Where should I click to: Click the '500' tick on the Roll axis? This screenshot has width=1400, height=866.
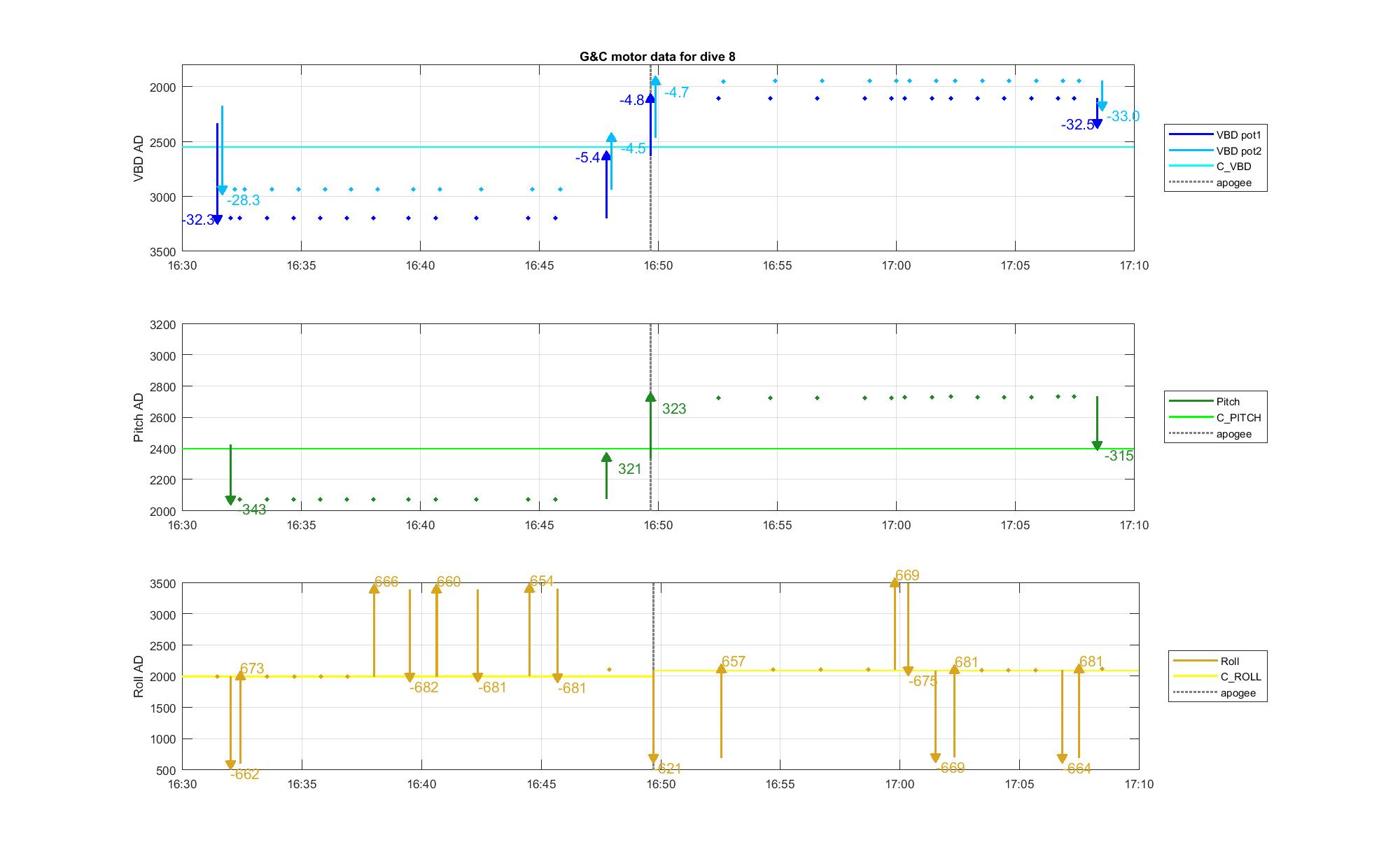point(166,770)
